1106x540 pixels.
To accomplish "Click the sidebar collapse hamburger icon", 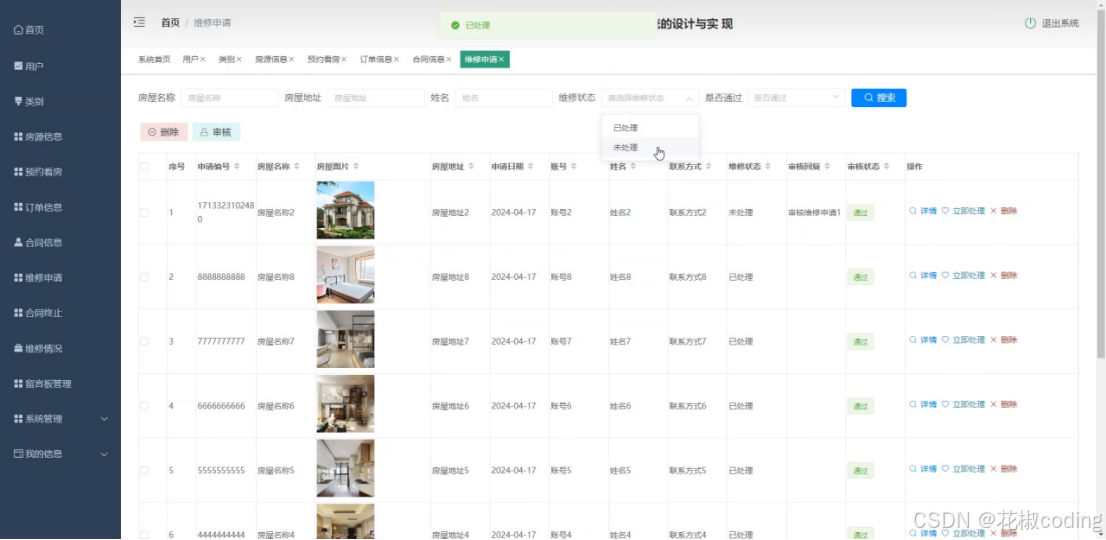I will click(140, 23).
